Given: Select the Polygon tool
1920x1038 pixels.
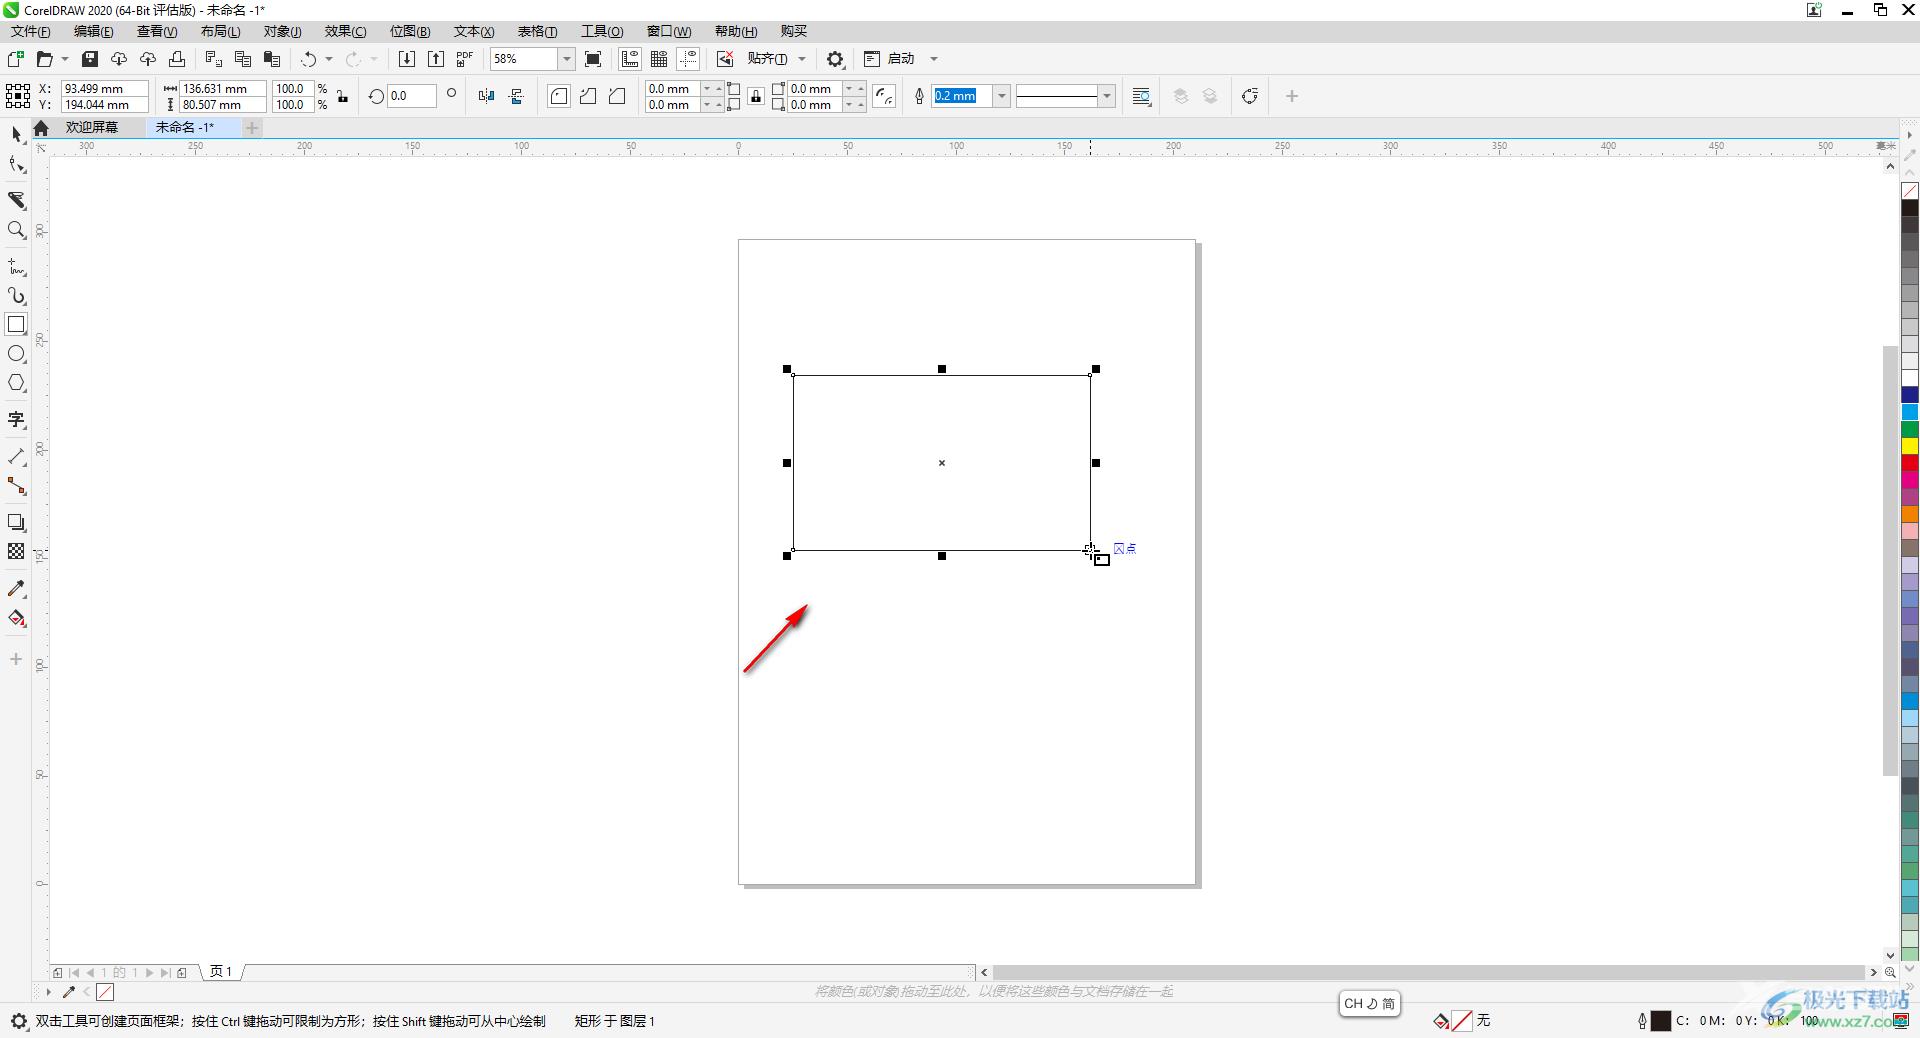Looking at the screenshot, I should point(16,383).
